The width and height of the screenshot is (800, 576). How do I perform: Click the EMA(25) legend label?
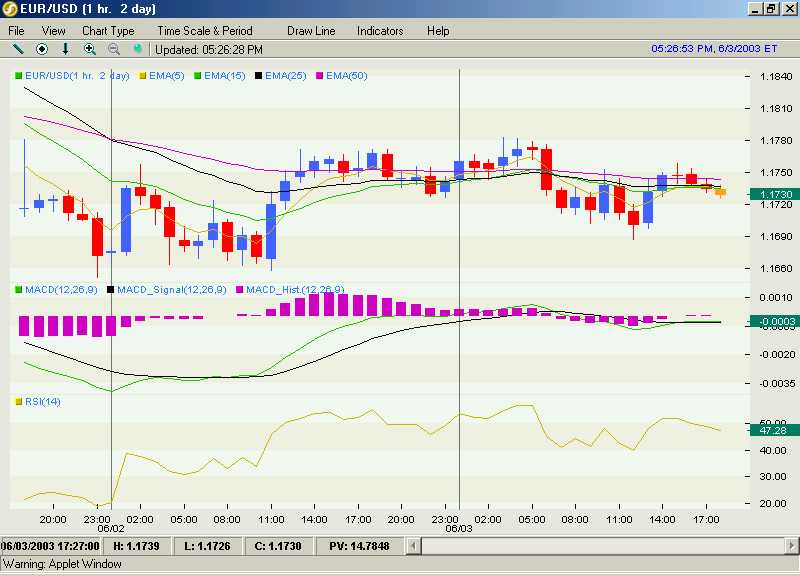[x=286, y=76]
